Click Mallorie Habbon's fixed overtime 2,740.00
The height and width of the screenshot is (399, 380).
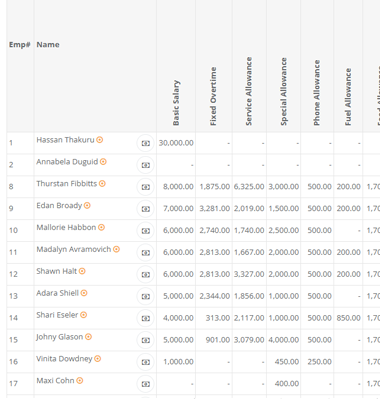215,230
